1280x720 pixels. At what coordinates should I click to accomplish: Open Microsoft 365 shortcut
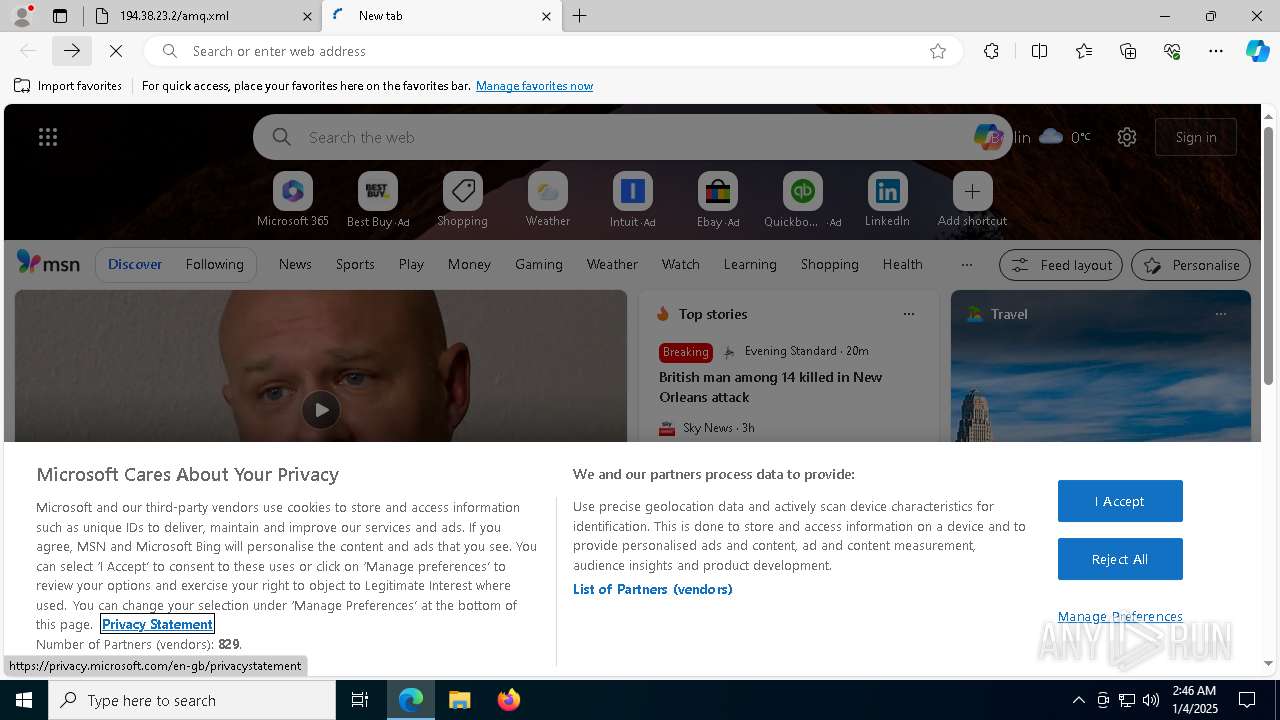293,200
